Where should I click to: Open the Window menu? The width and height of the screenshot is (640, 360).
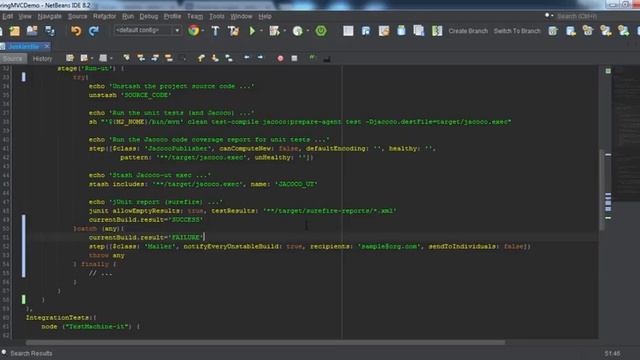click(241, 16)
